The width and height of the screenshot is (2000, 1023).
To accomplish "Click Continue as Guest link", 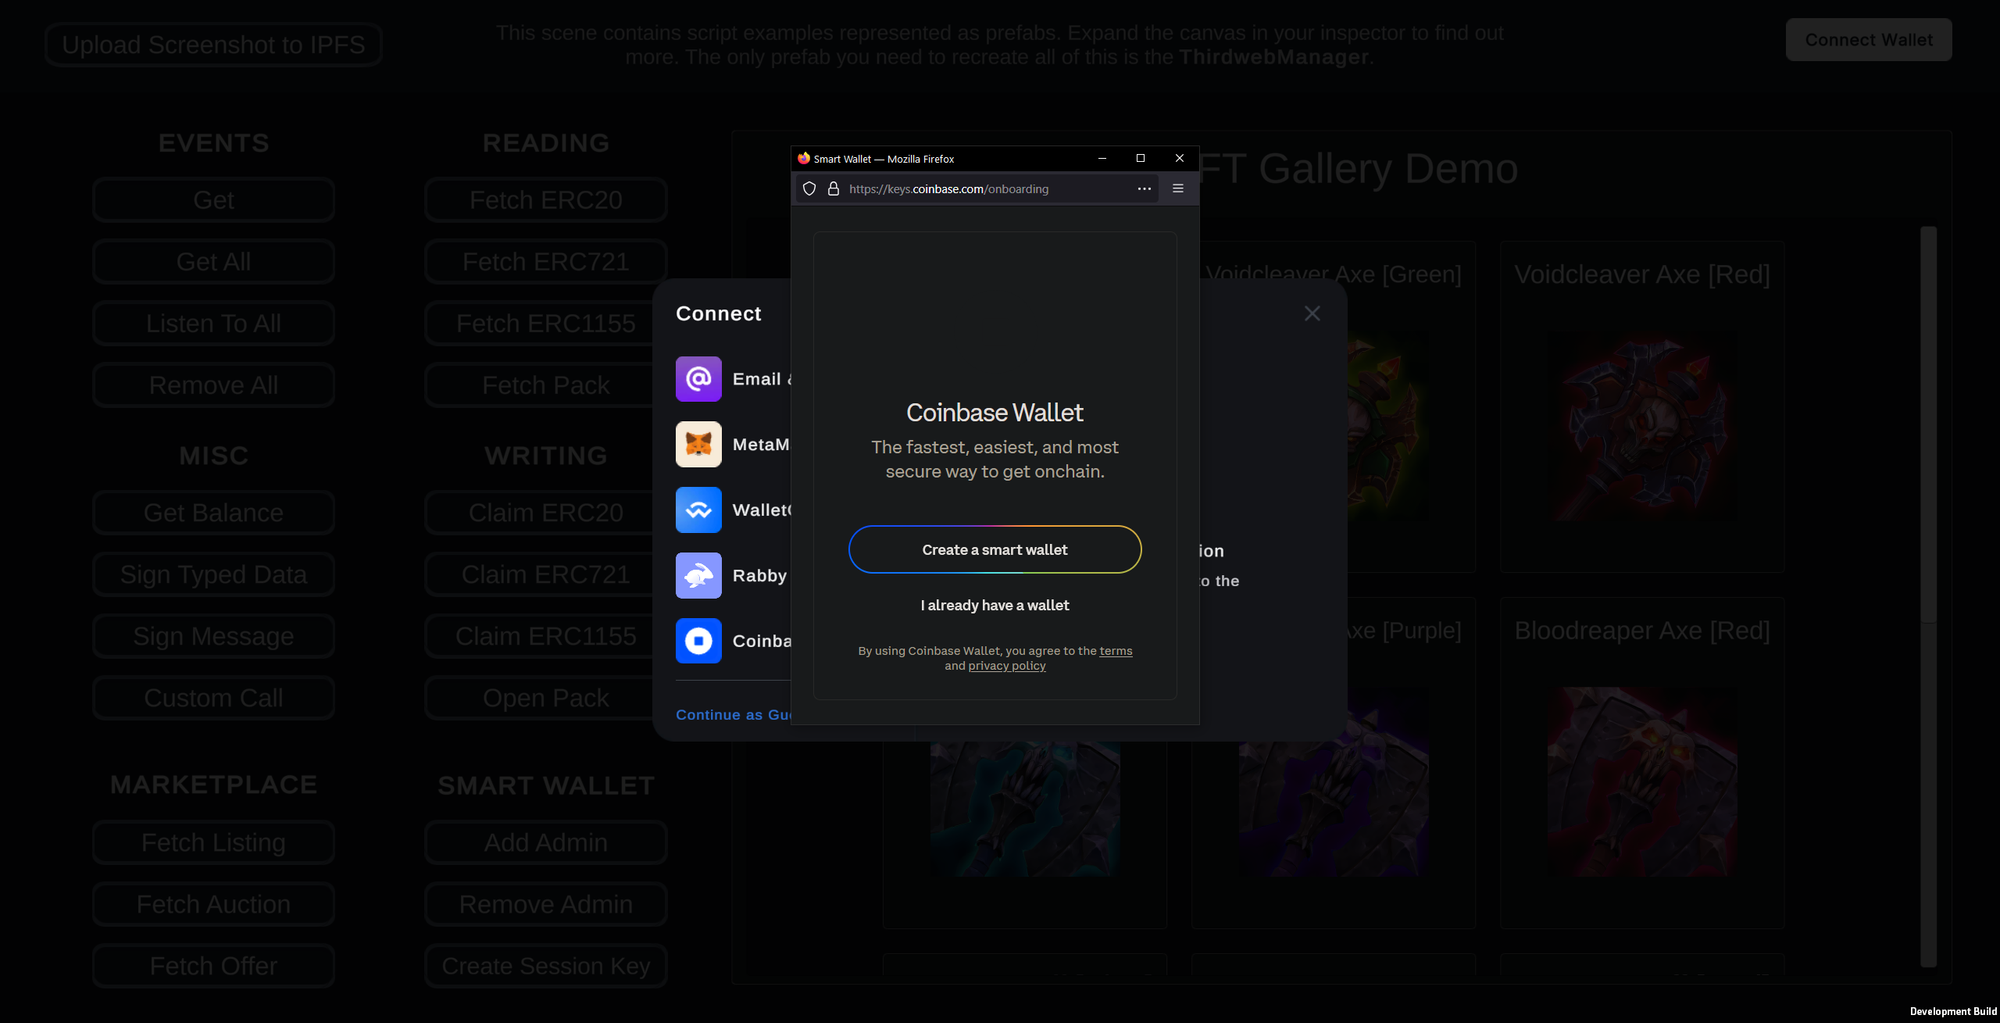I will [733, 715].
